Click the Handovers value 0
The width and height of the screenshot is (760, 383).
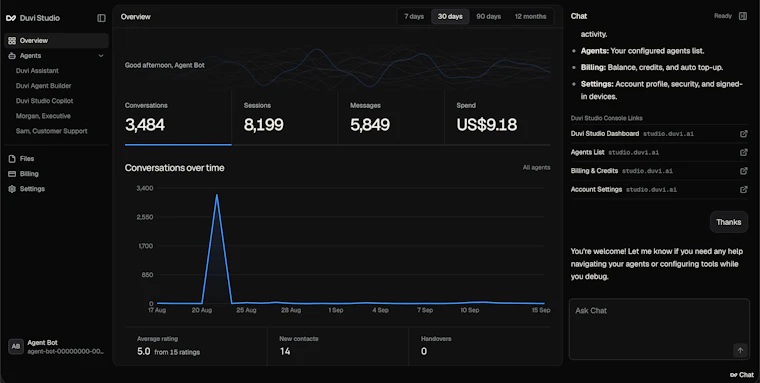(424, 351)
